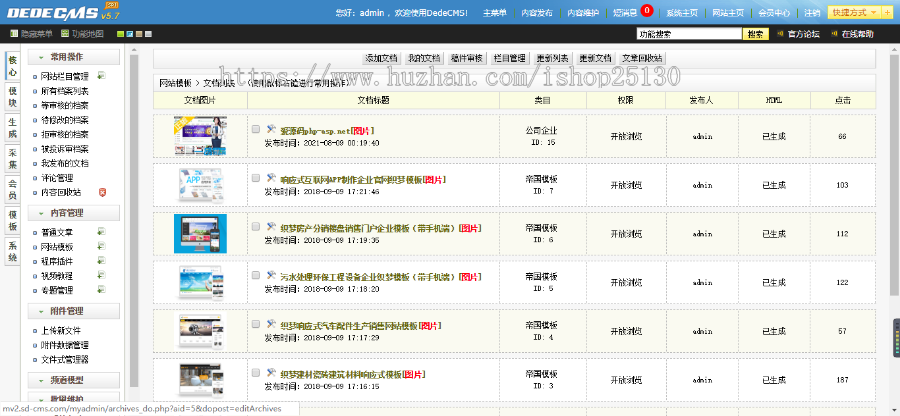This screenshot has height=416, width=900.
Task: Click edit icon for 织梦响应式汽车配件 template row
Action: pyautogui.click(x=271, y=324)
